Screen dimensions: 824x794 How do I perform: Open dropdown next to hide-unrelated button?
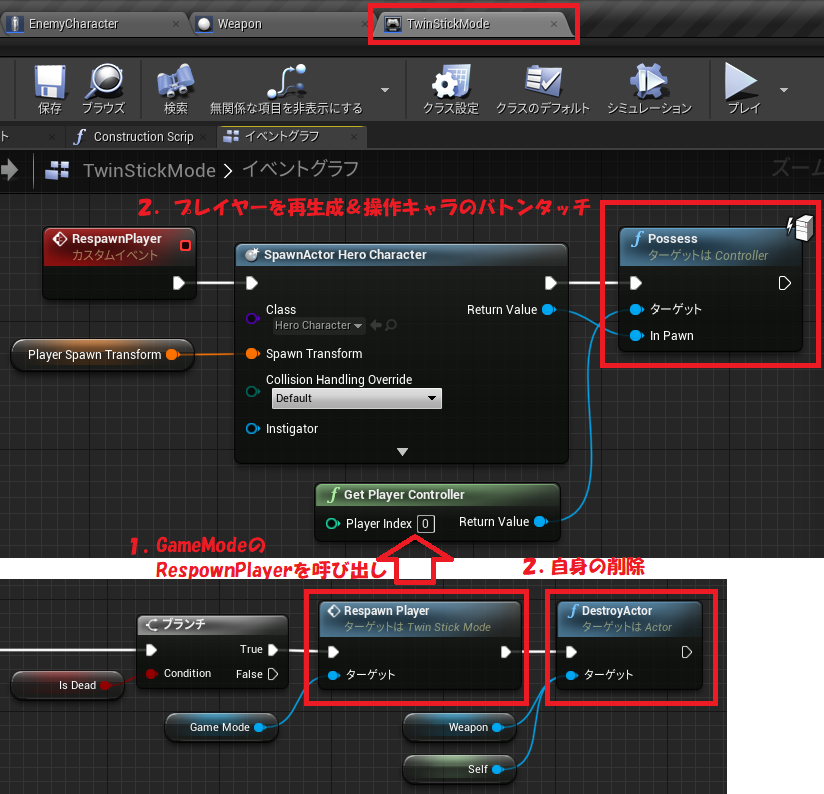coord(385,90)
